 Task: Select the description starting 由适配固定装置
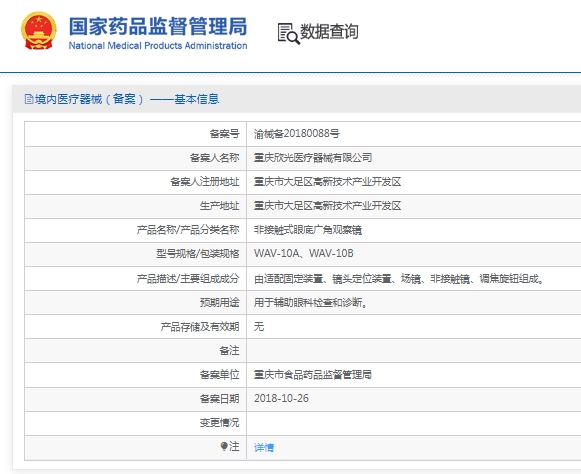399,279
